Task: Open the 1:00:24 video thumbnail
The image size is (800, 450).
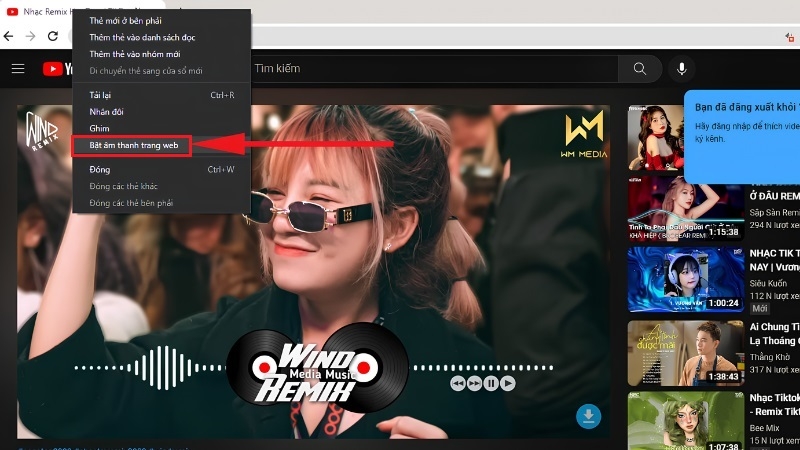Action: pos(686,280)
